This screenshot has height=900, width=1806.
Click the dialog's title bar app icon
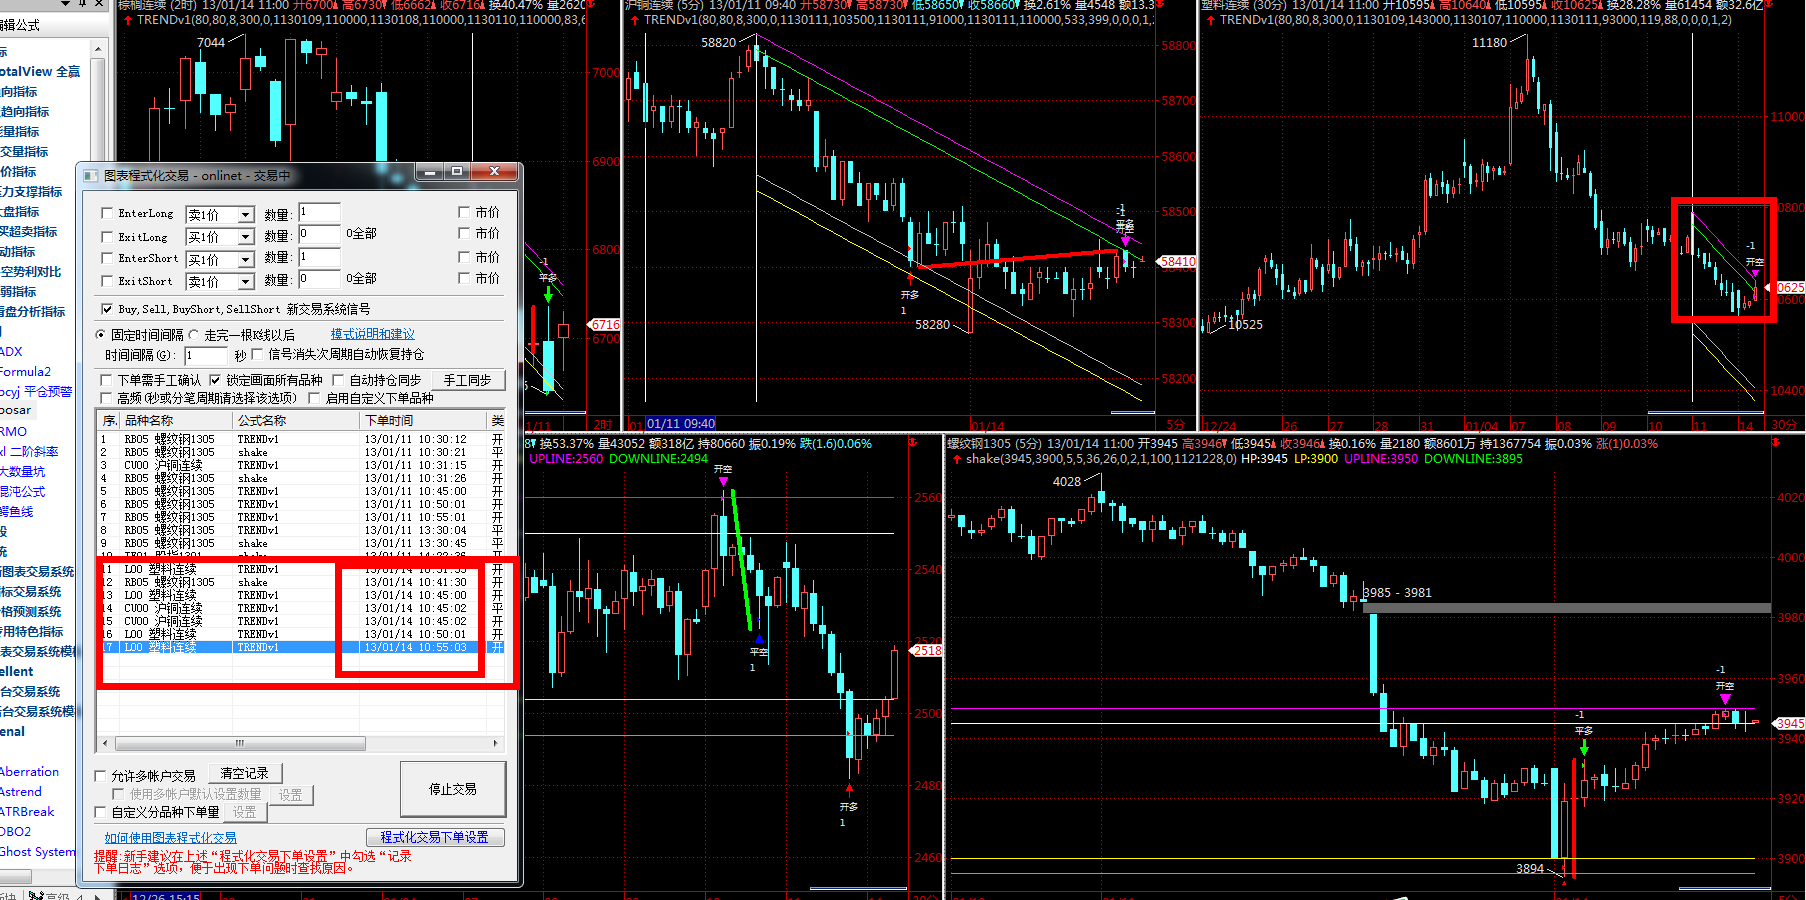[x=92, y=175]
